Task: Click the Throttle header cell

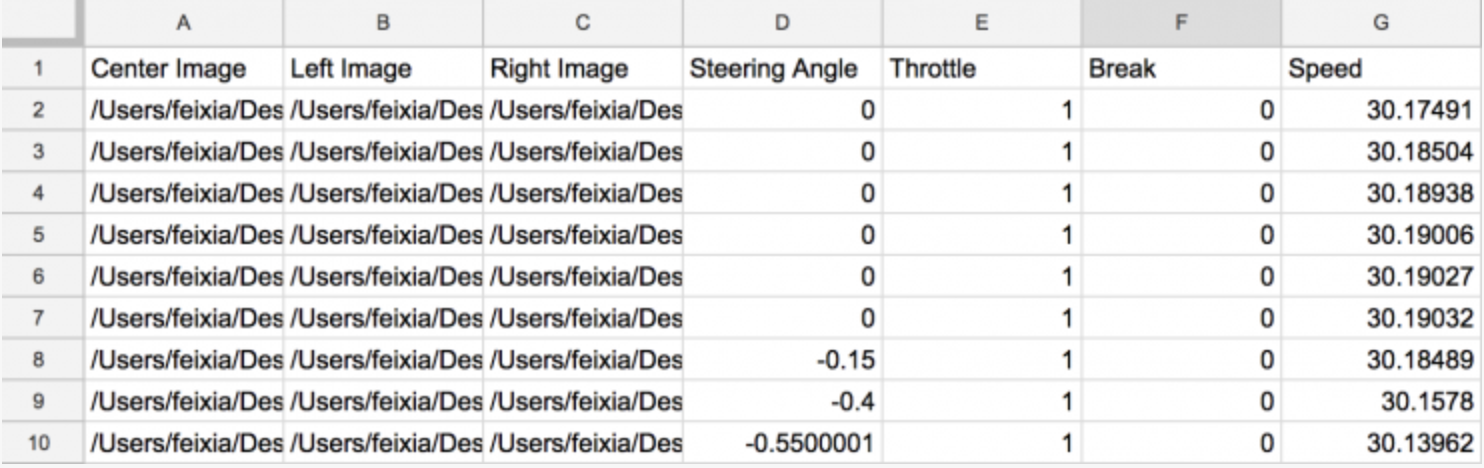Action: [x=982, y=69]
